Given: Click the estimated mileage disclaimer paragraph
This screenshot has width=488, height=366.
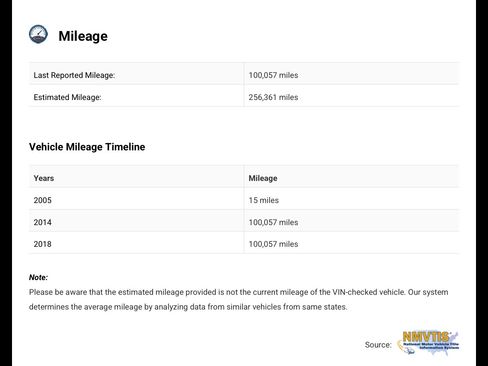Looking at the screenshot, I should (239, 299).
